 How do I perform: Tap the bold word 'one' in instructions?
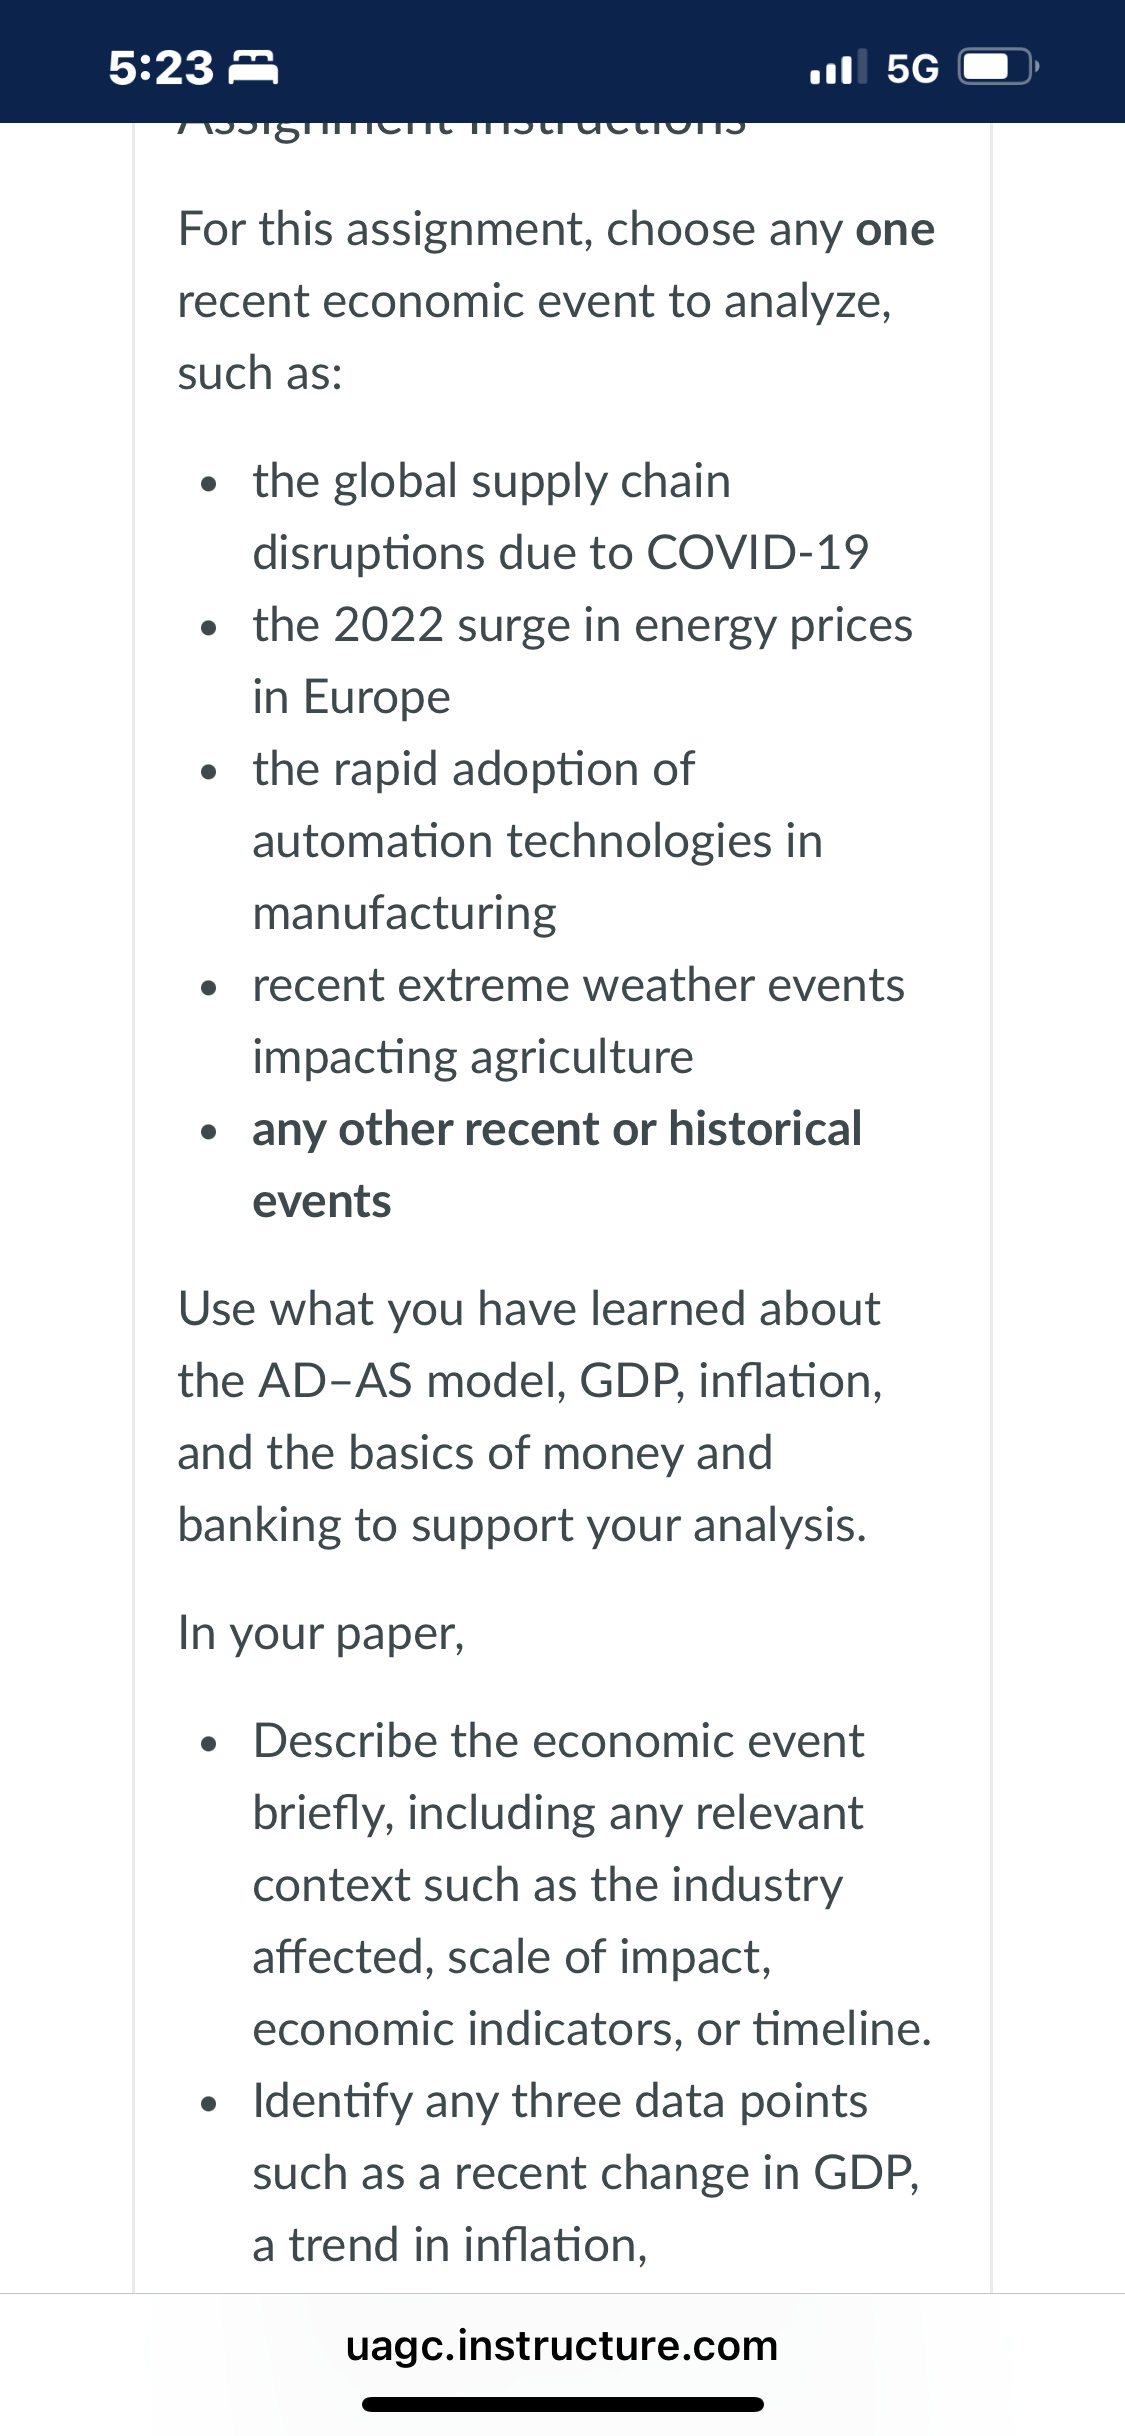click(x=895, y=230)
